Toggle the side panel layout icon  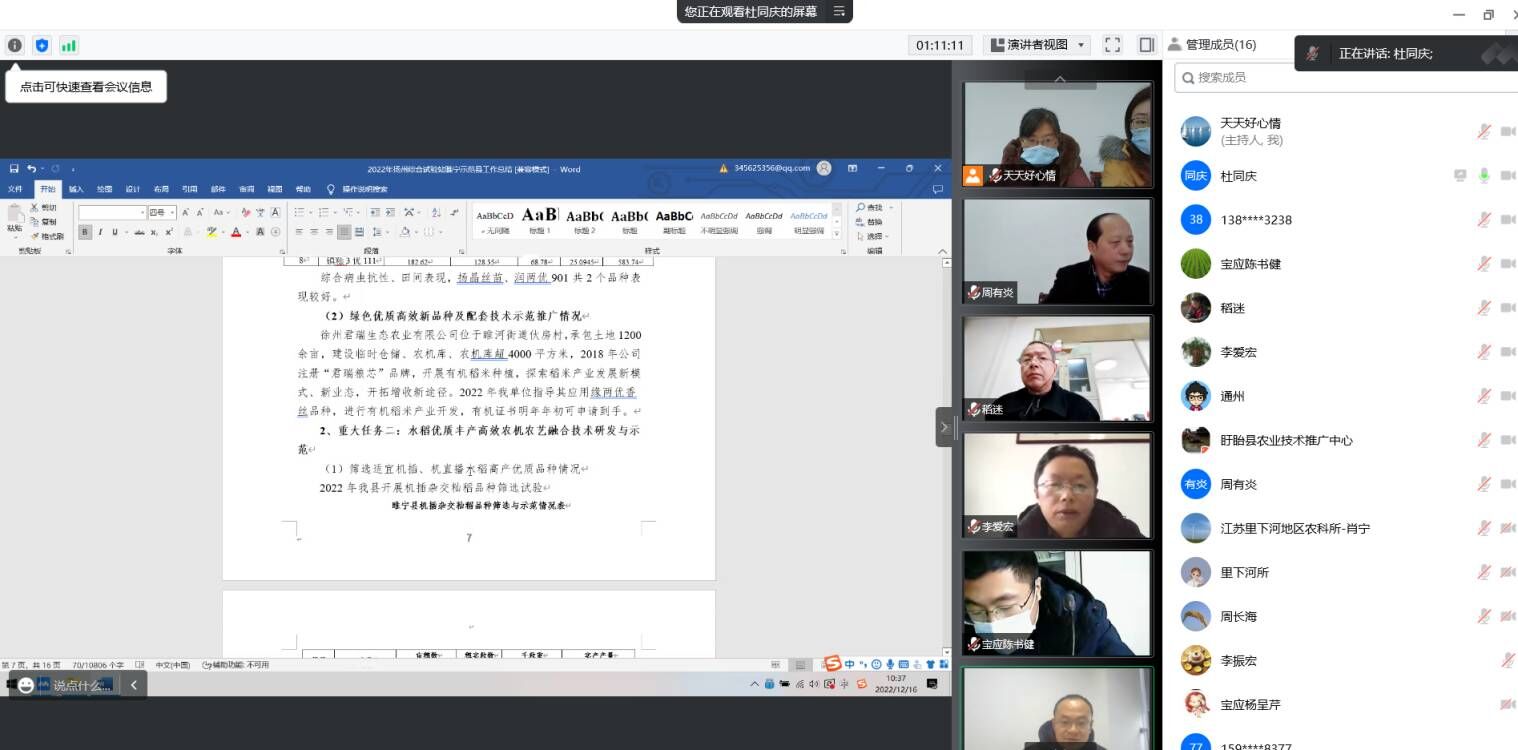(1146, 45)
